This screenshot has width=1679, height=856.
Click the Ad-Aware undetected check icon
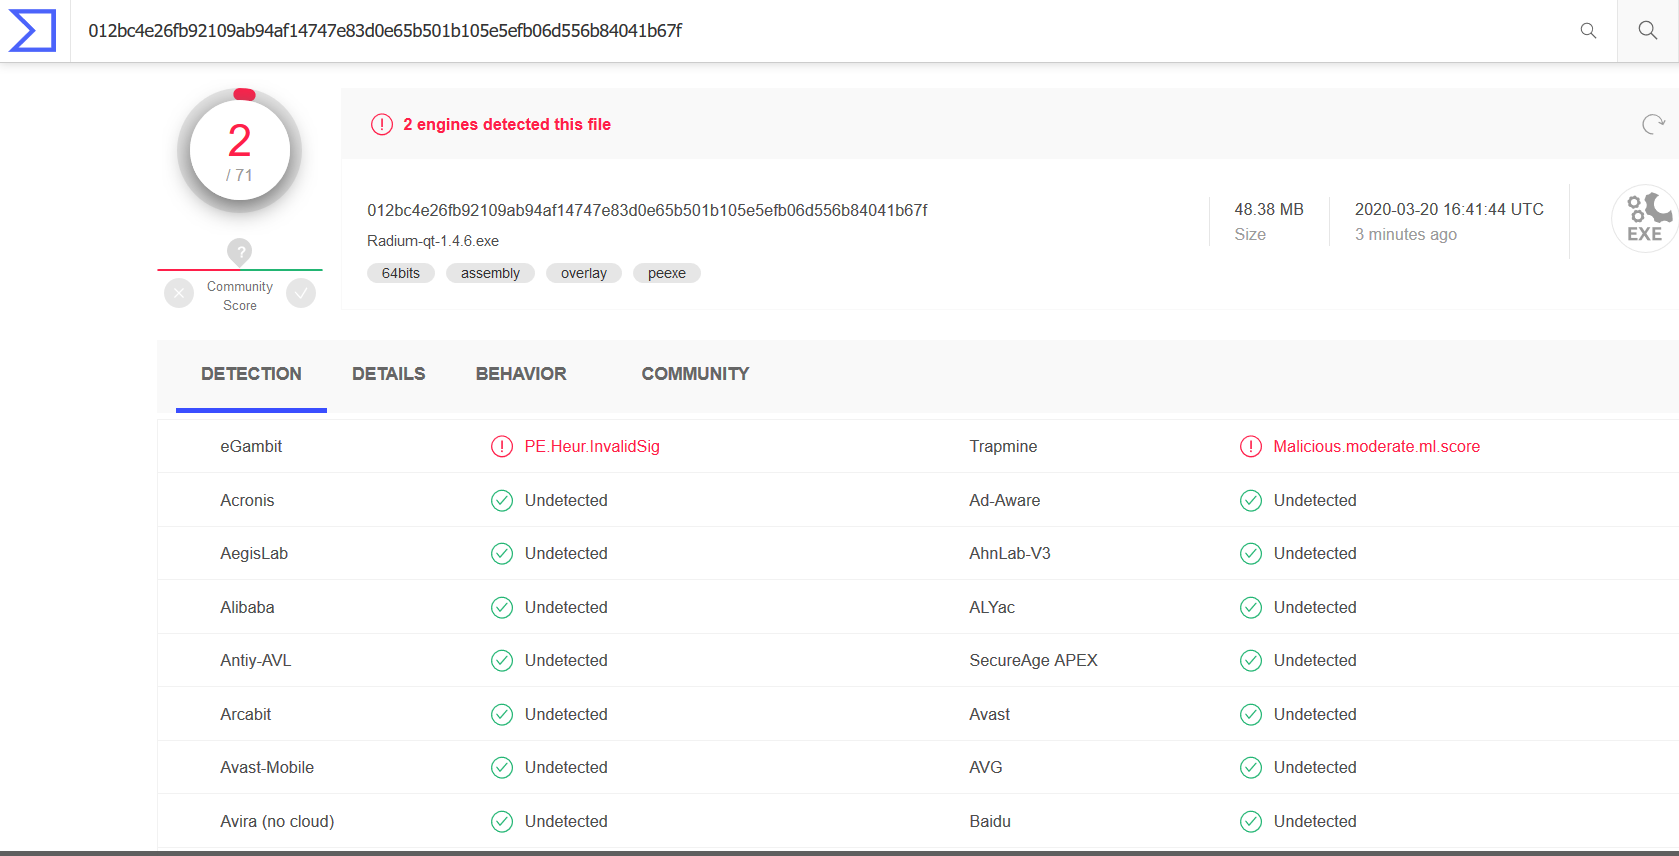click(1251, 500)
